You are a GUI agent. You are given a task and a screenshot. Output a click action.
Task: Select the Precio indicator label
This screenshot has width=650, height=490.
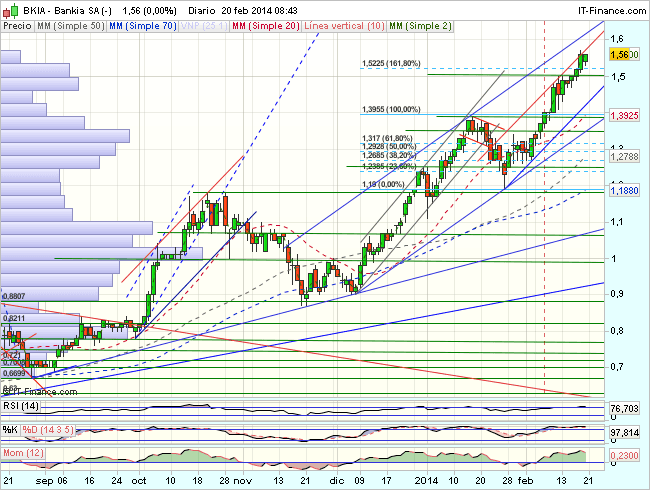click(17, 26)
